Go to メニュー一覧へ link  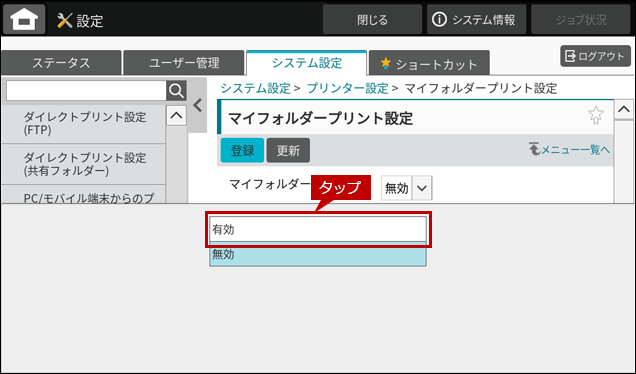point(569,149)
